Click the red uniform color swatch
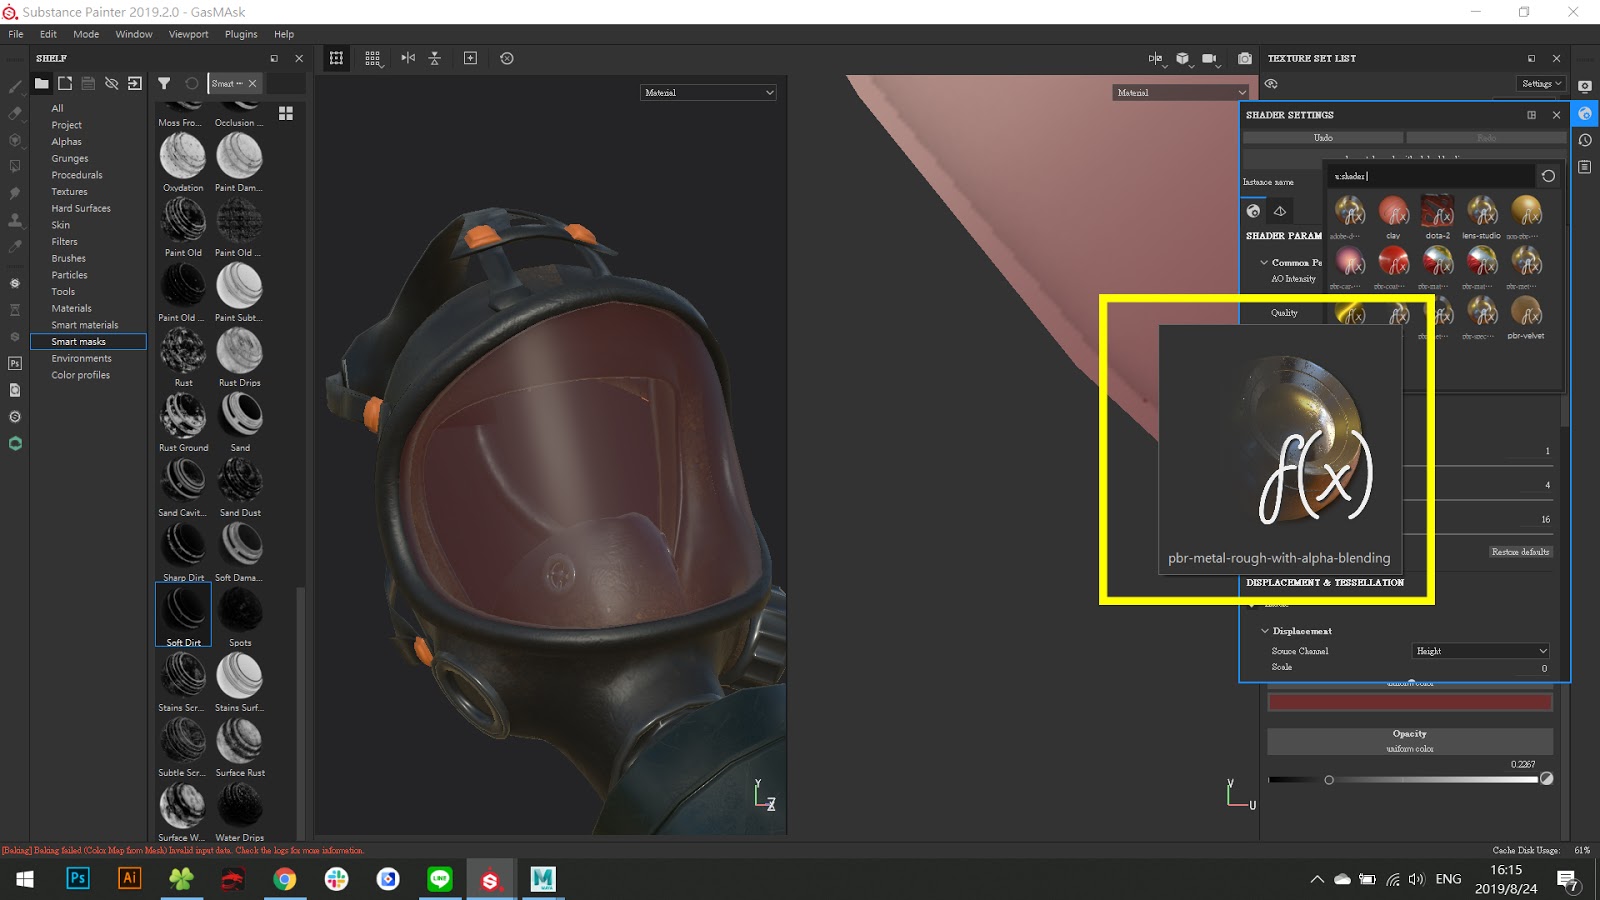1600x900 pixels. coord(1410,703)
